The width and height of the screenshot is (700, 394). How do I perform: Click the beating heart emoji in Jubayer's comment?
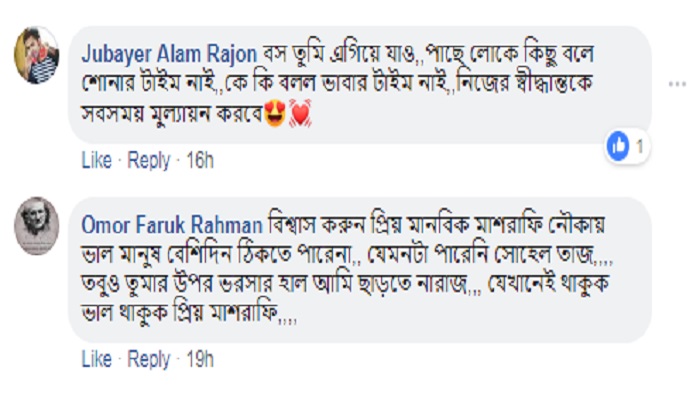(x=300, y=114)
